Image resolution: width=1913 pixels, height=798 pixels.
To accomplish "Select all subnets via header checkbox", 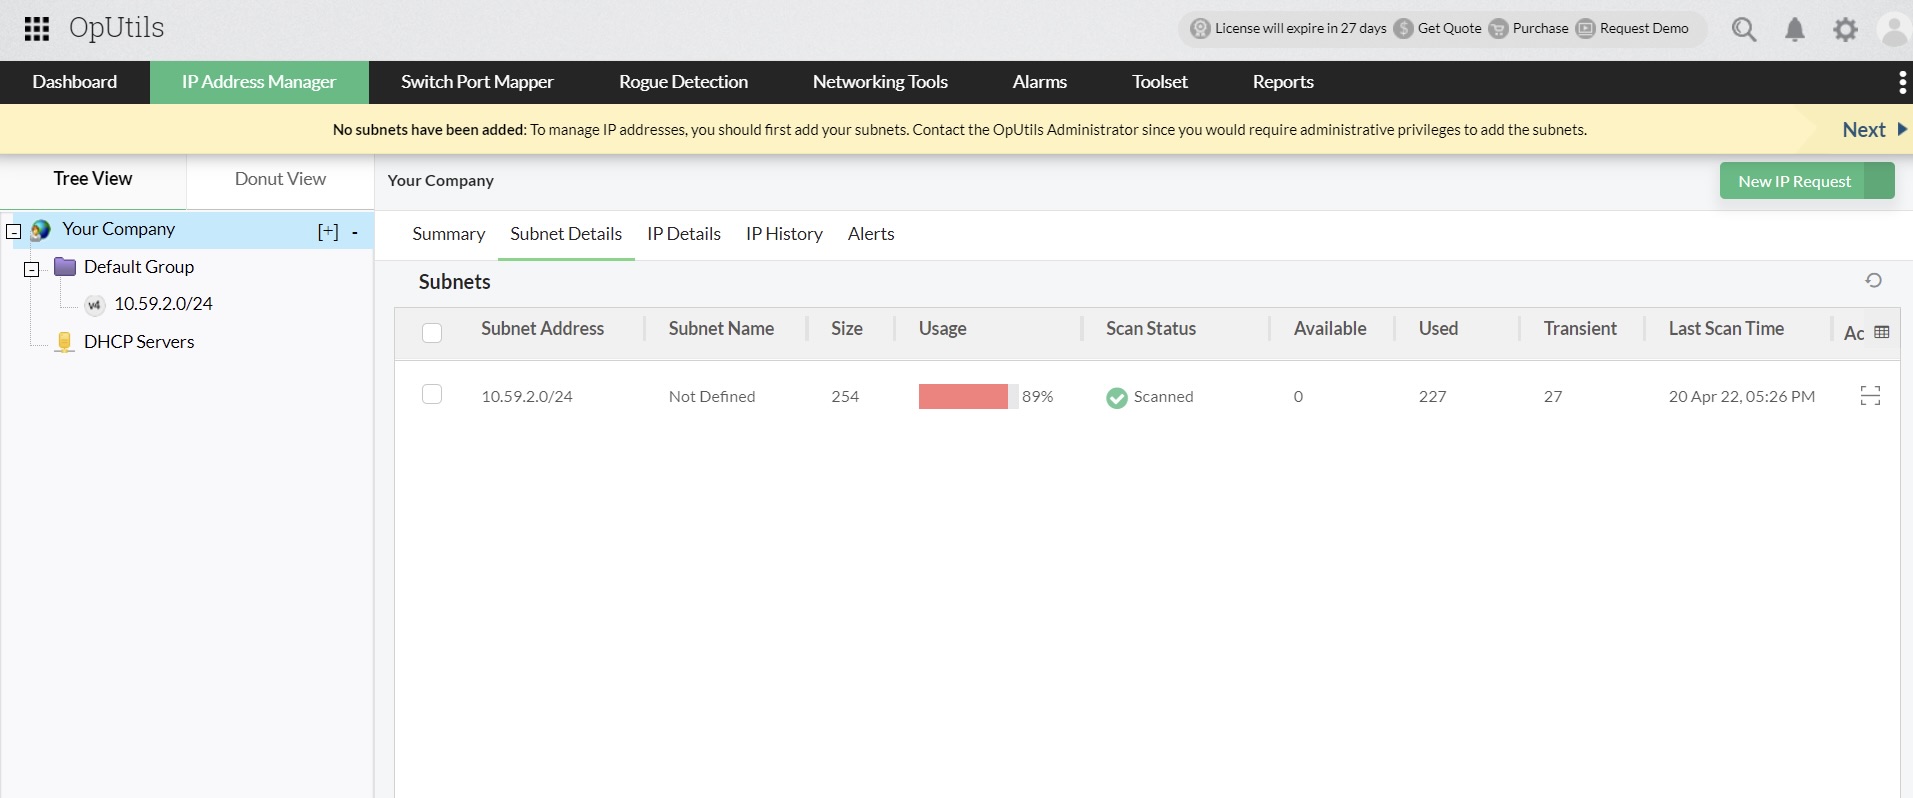I will [432, 333].
